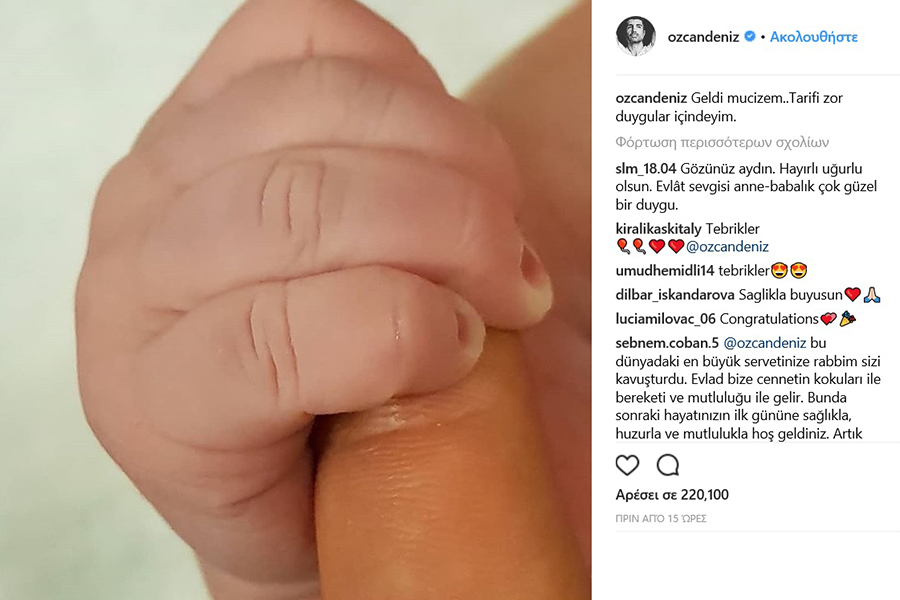The width and height of the screenshot is (900, 600).
Task: Click the blue verified badge
Action: coord(750,36)
